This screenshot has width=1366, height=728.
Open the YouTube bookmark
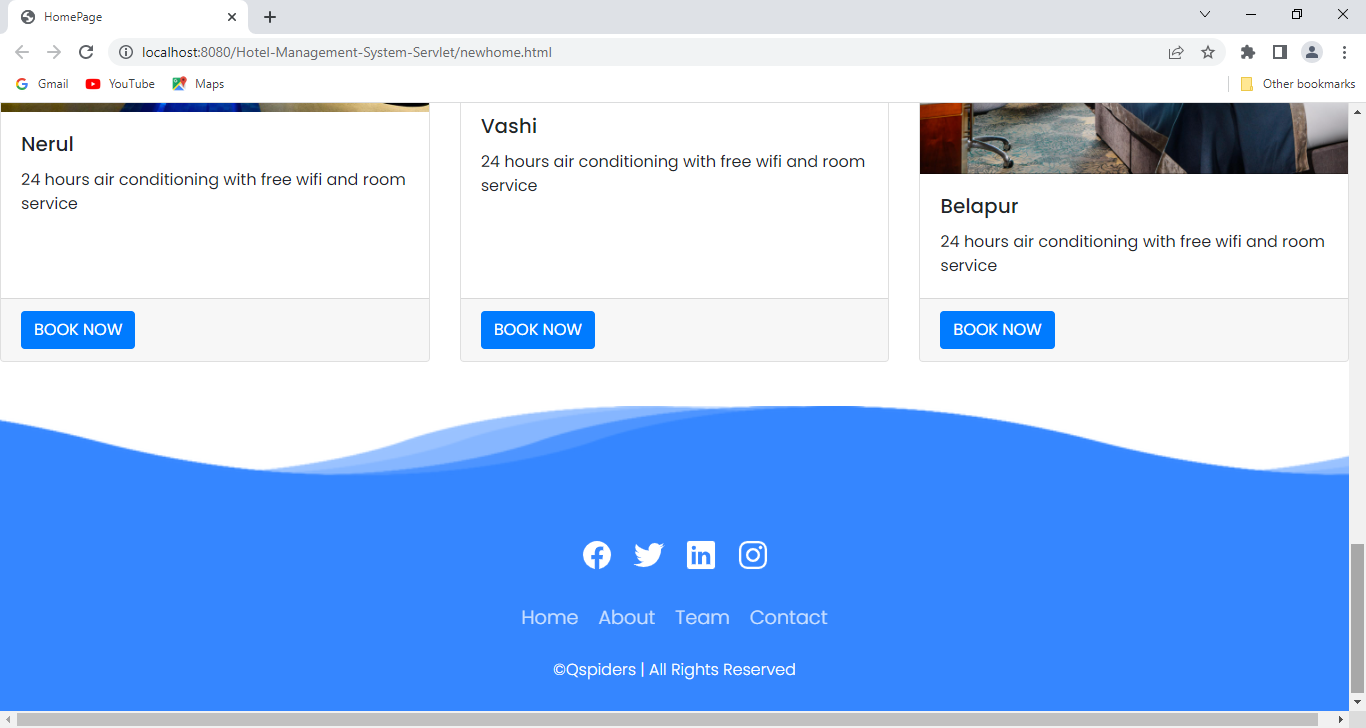[x=120, y=84]
